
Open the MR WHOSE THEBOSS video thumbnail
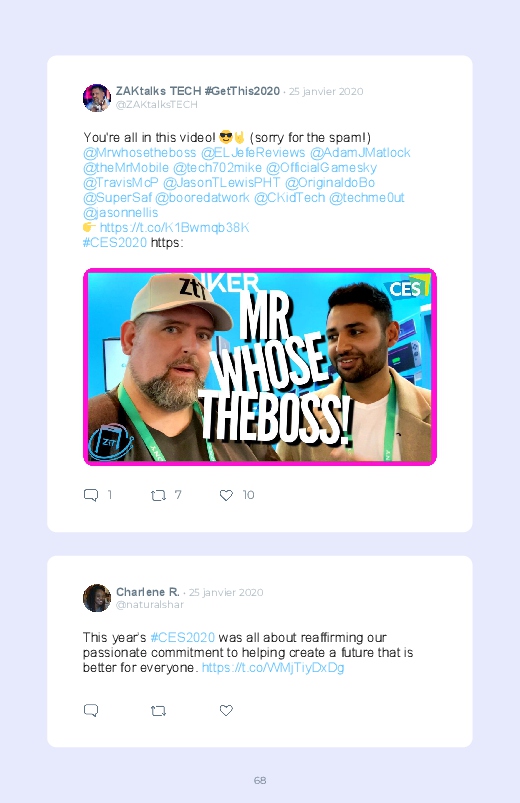[x=260, y=367]
